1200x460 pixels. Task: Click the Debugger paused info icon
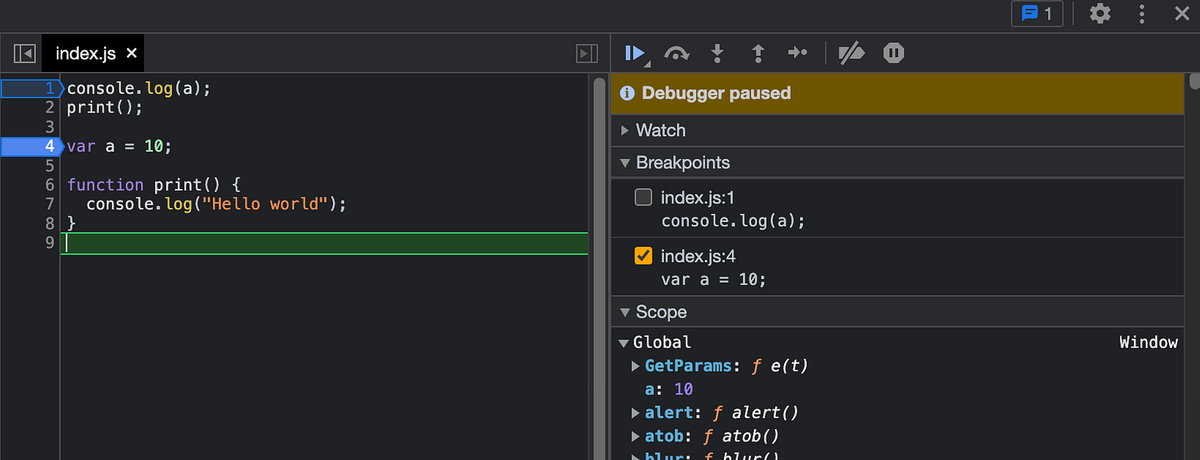(x=627, y=93)
